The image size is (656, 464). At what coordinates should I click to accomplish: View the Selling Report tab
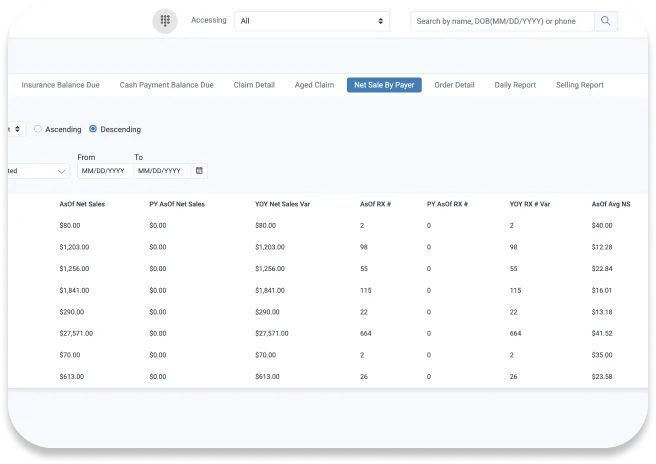tap(579, 85)
